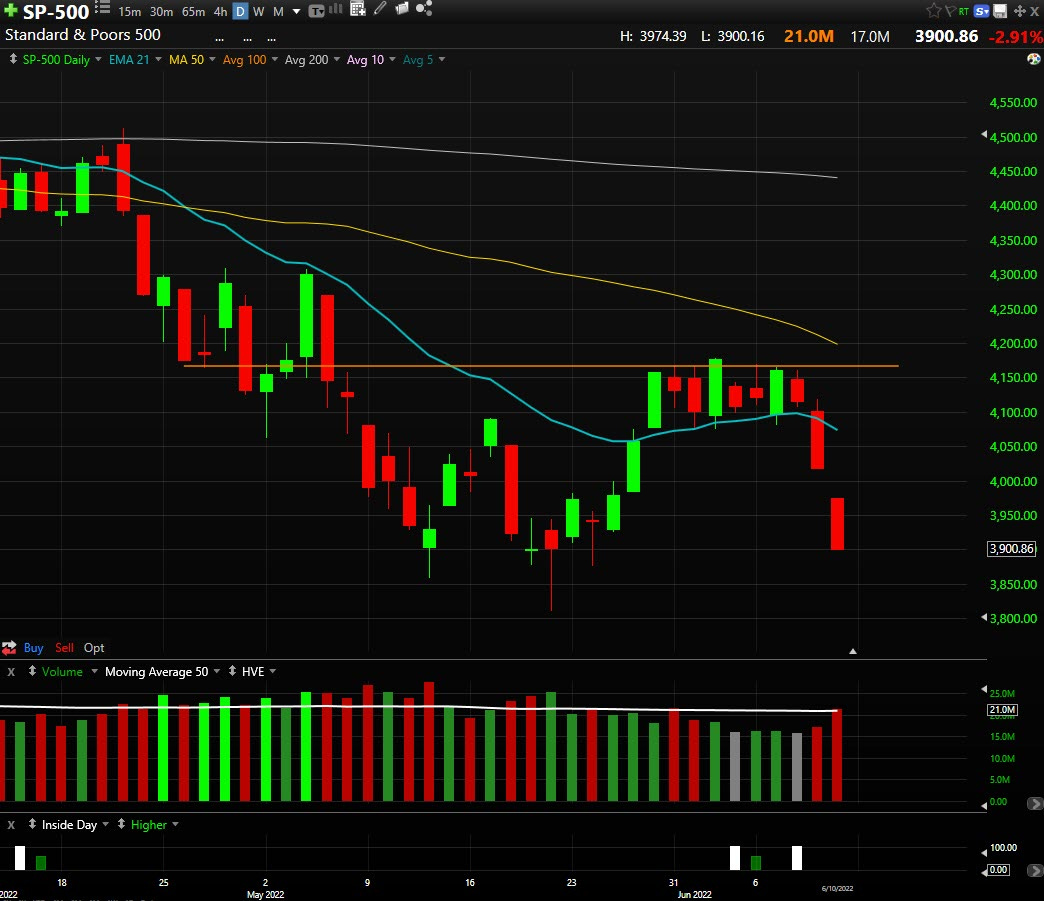Image resolution: width=1044 pixels, height=901 pixels.
Task: Open the Moving Average 50 dropdown
Action: click(x=216, y=671)
